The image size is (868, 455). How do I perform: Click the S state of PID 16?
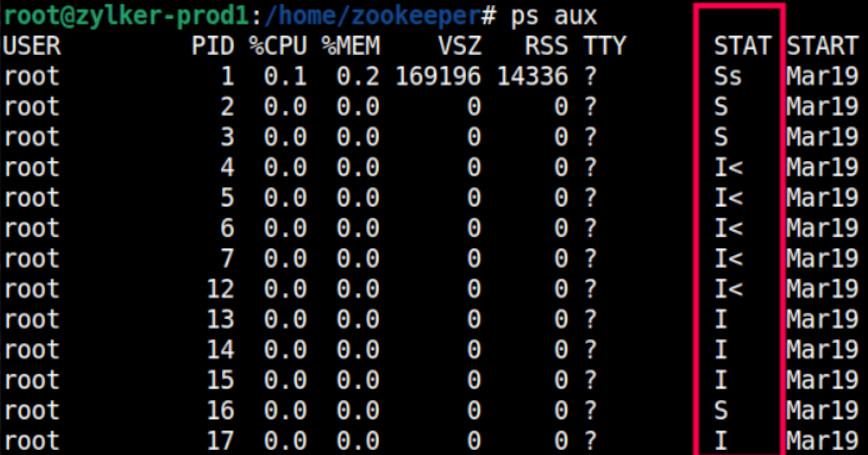tap(721, 411)
